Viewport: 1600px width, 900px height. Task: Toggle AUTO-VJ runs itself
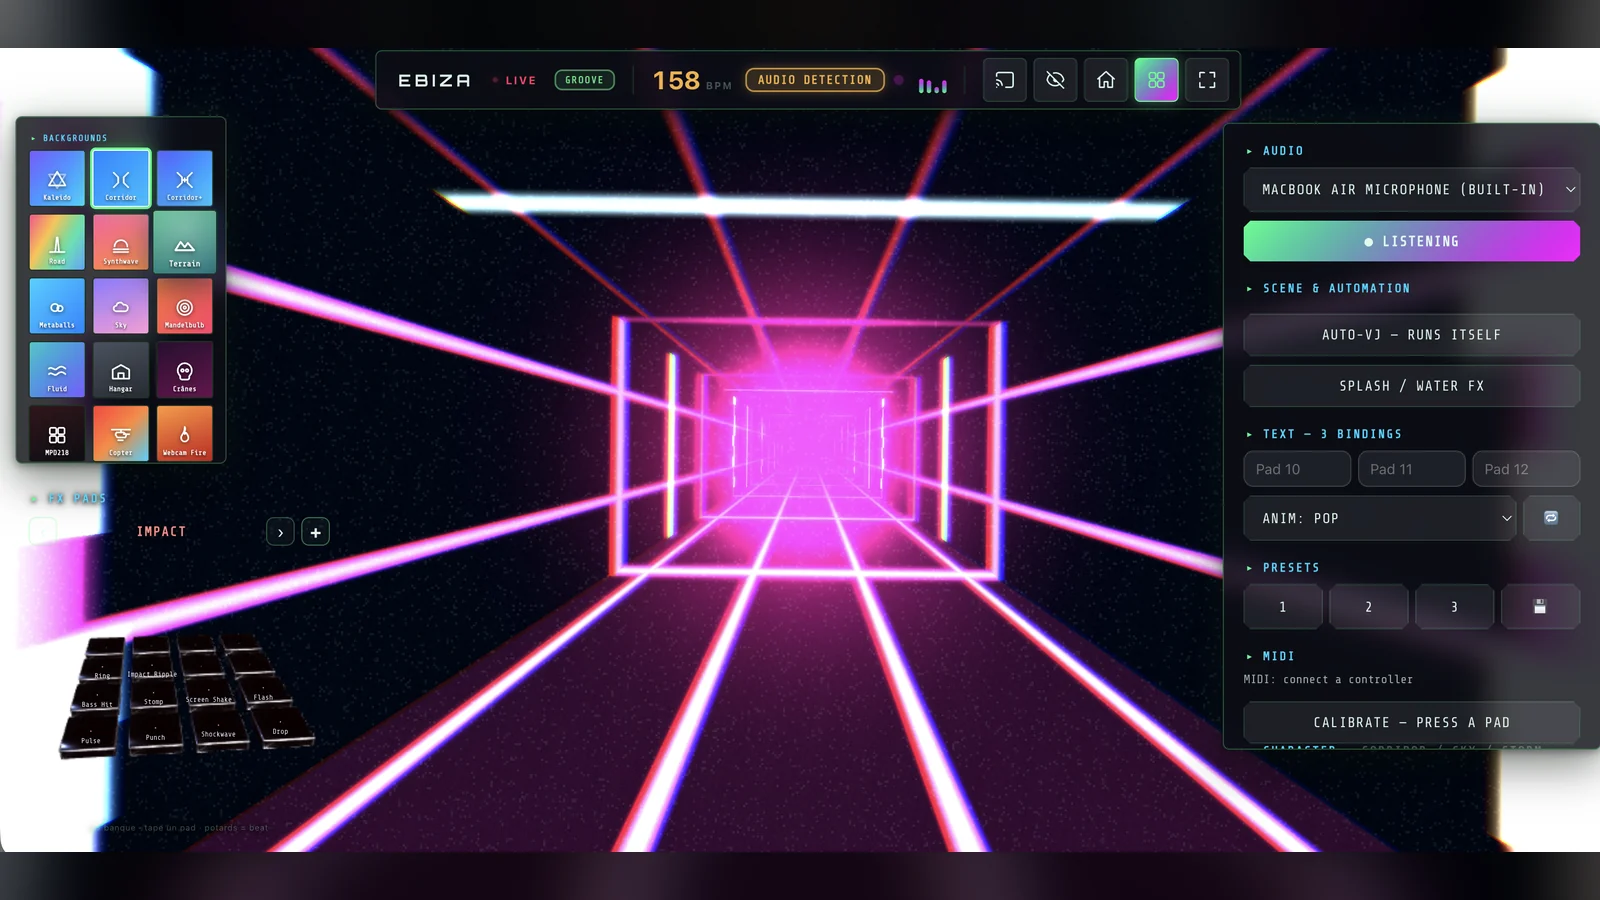tap(1412, 335)
